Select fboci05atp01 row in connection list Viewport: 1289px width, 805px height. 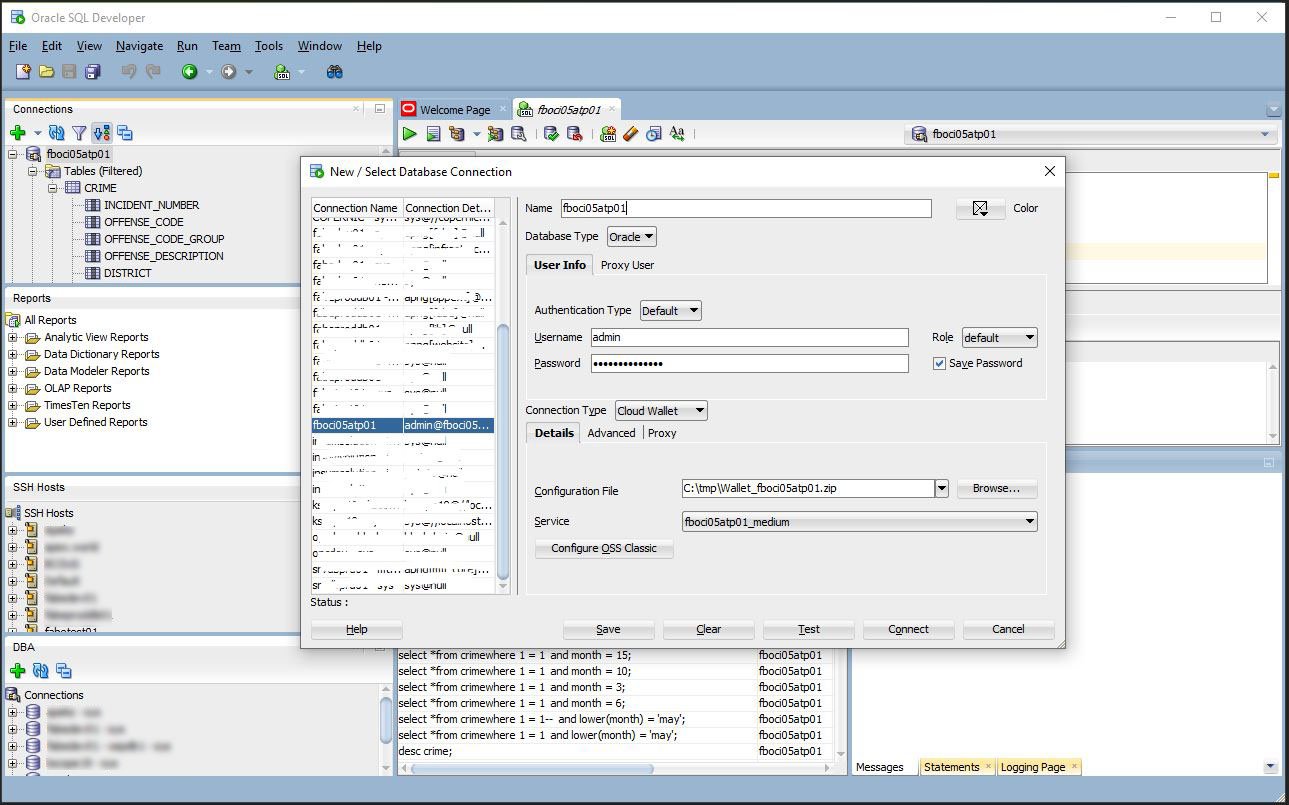(x=403, y=425)
